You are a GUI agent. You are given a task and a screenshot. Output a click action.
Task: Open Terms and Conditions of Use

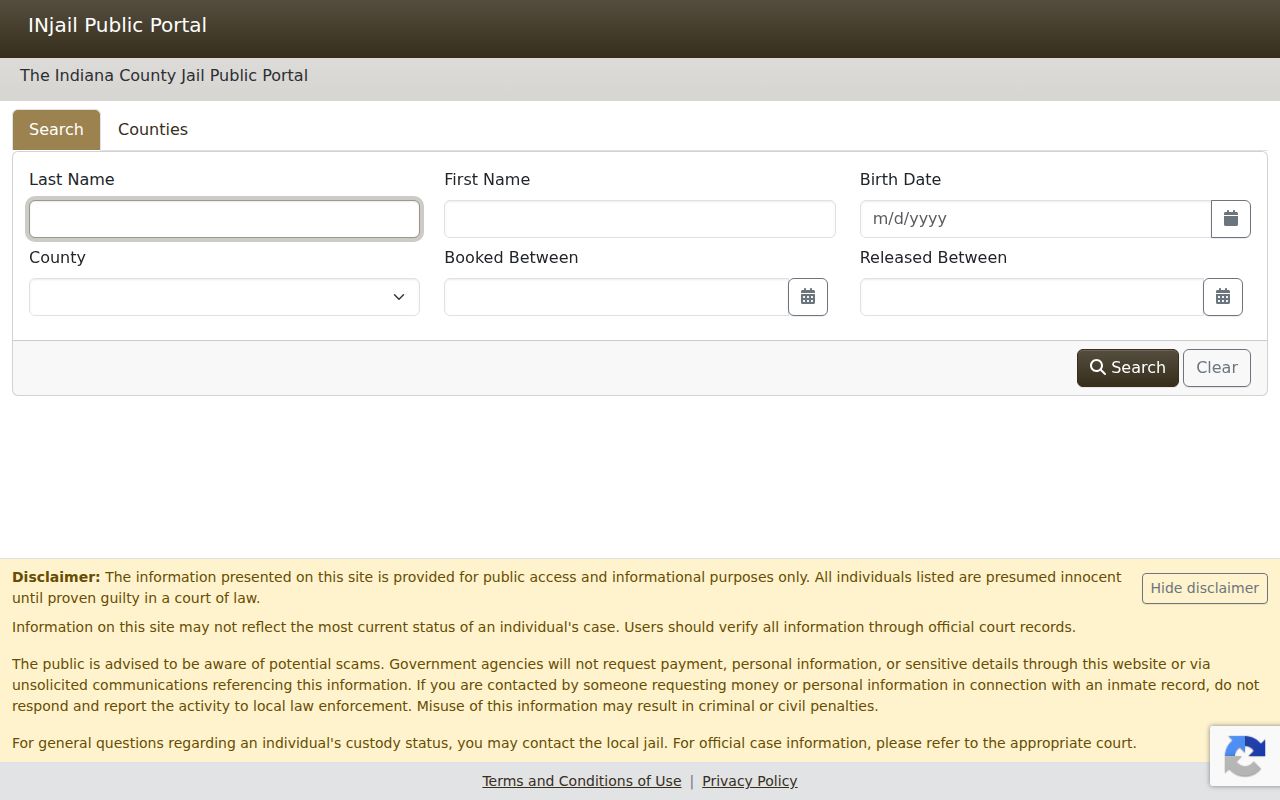click(582, 781)
